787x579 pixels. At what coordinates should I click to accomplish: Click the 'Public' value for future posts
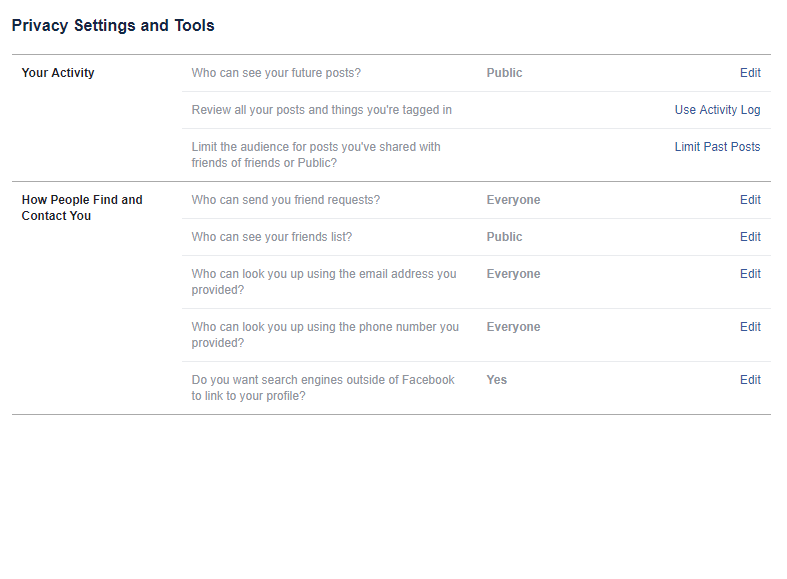point(504,73)
